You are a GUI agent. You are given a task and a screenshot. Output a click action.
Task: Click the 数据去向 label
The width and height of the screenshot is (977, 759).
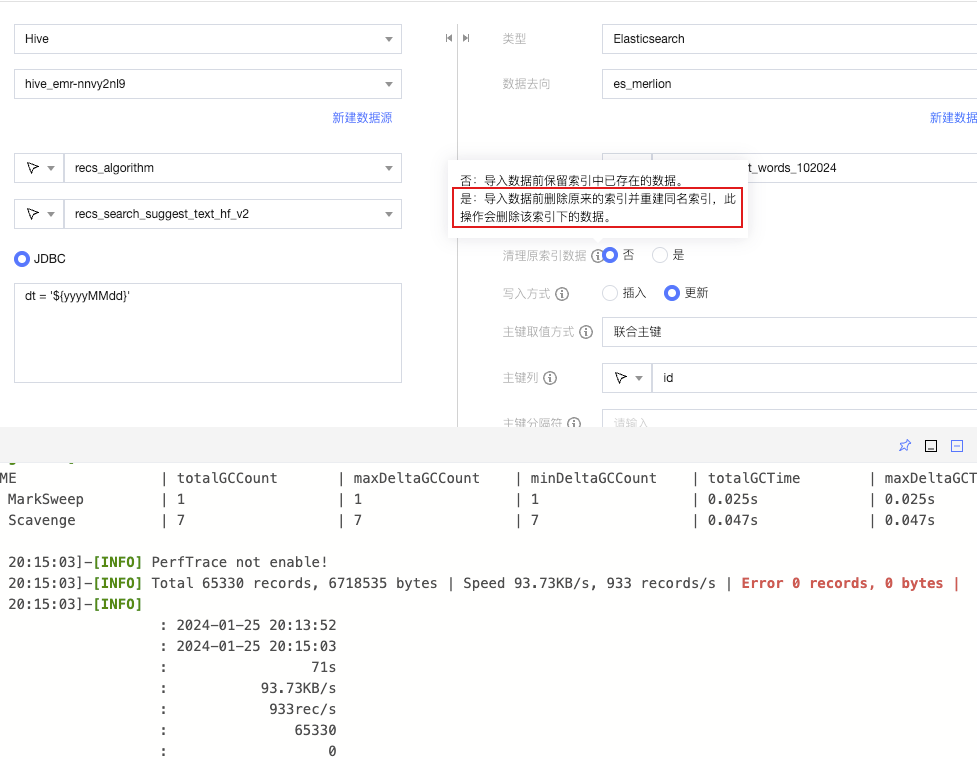(x=526, y=84)
